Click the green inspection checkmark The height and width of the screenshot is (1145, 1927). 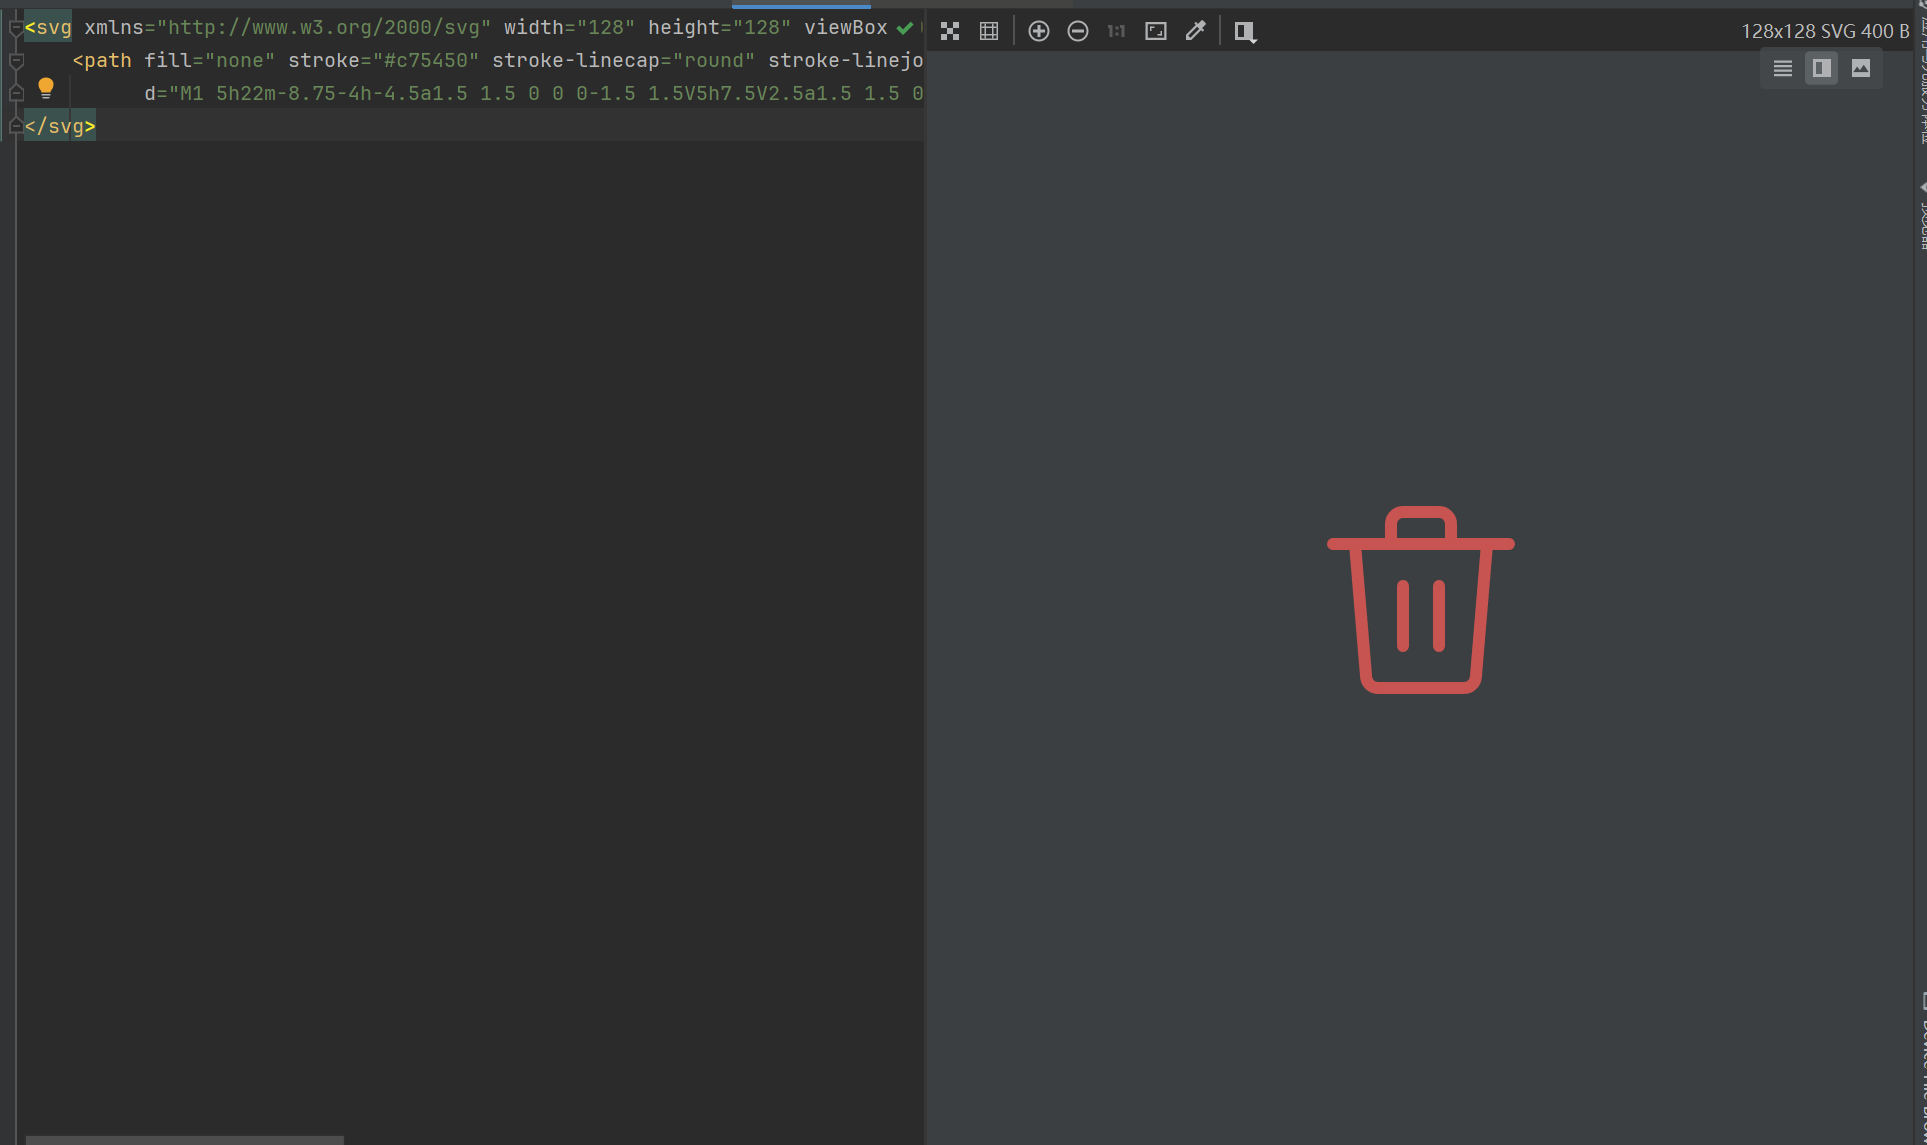tap(905, 28)
